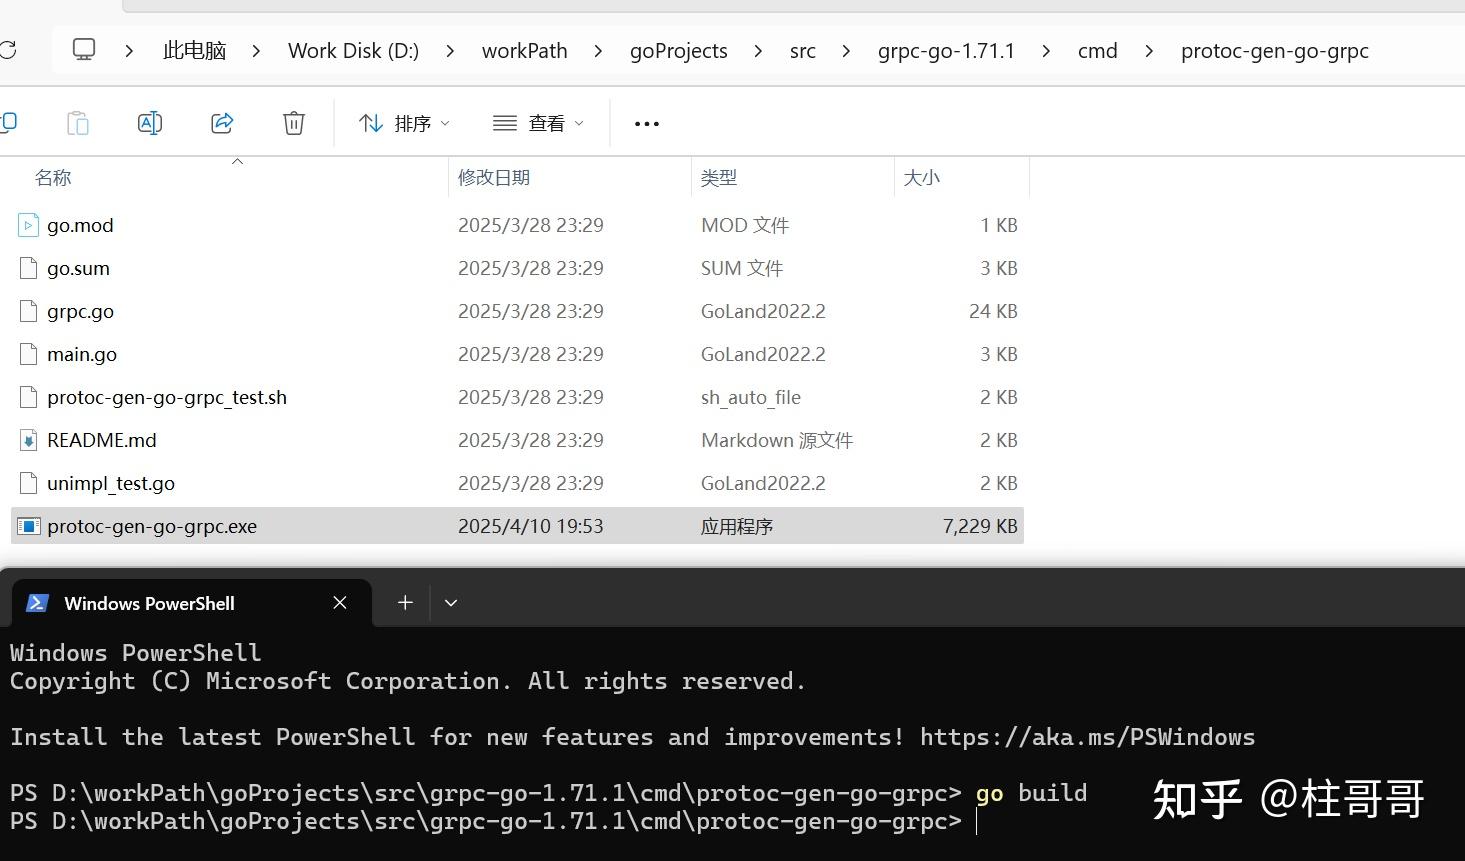Click the PowerShell icon on the terminal tab
Image resolution: width=1465 pixels, height=861 pixels.
[37, 602]
